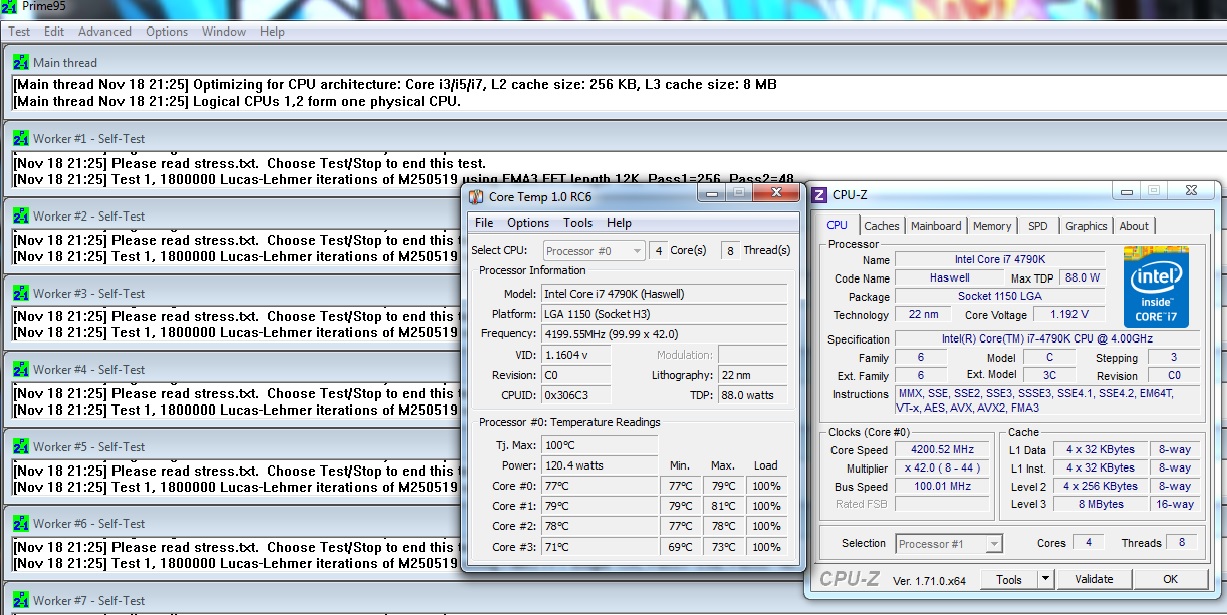
Task: Open the Edit menu in Prime95
Action: [x=54, y=31]
